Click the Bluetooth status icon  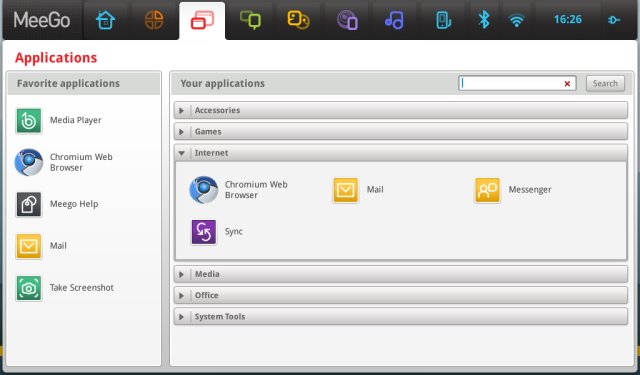[x=484, y=19]
